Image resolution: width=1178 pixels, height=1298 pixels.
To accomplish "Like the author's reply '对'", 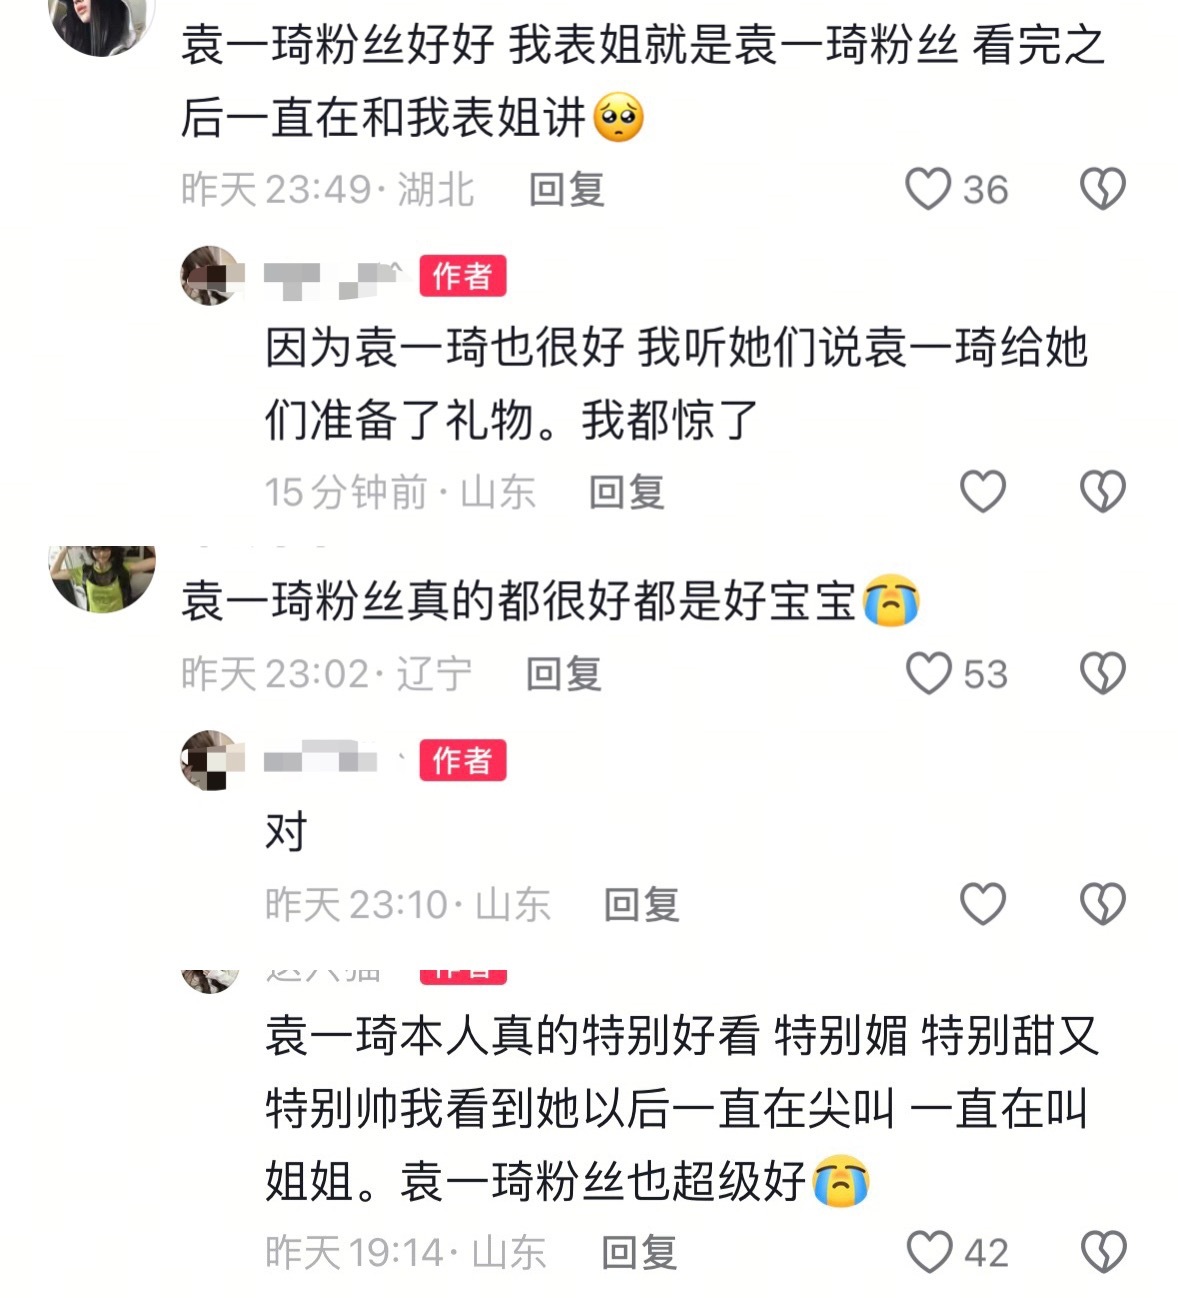I will tap(982, 904).
